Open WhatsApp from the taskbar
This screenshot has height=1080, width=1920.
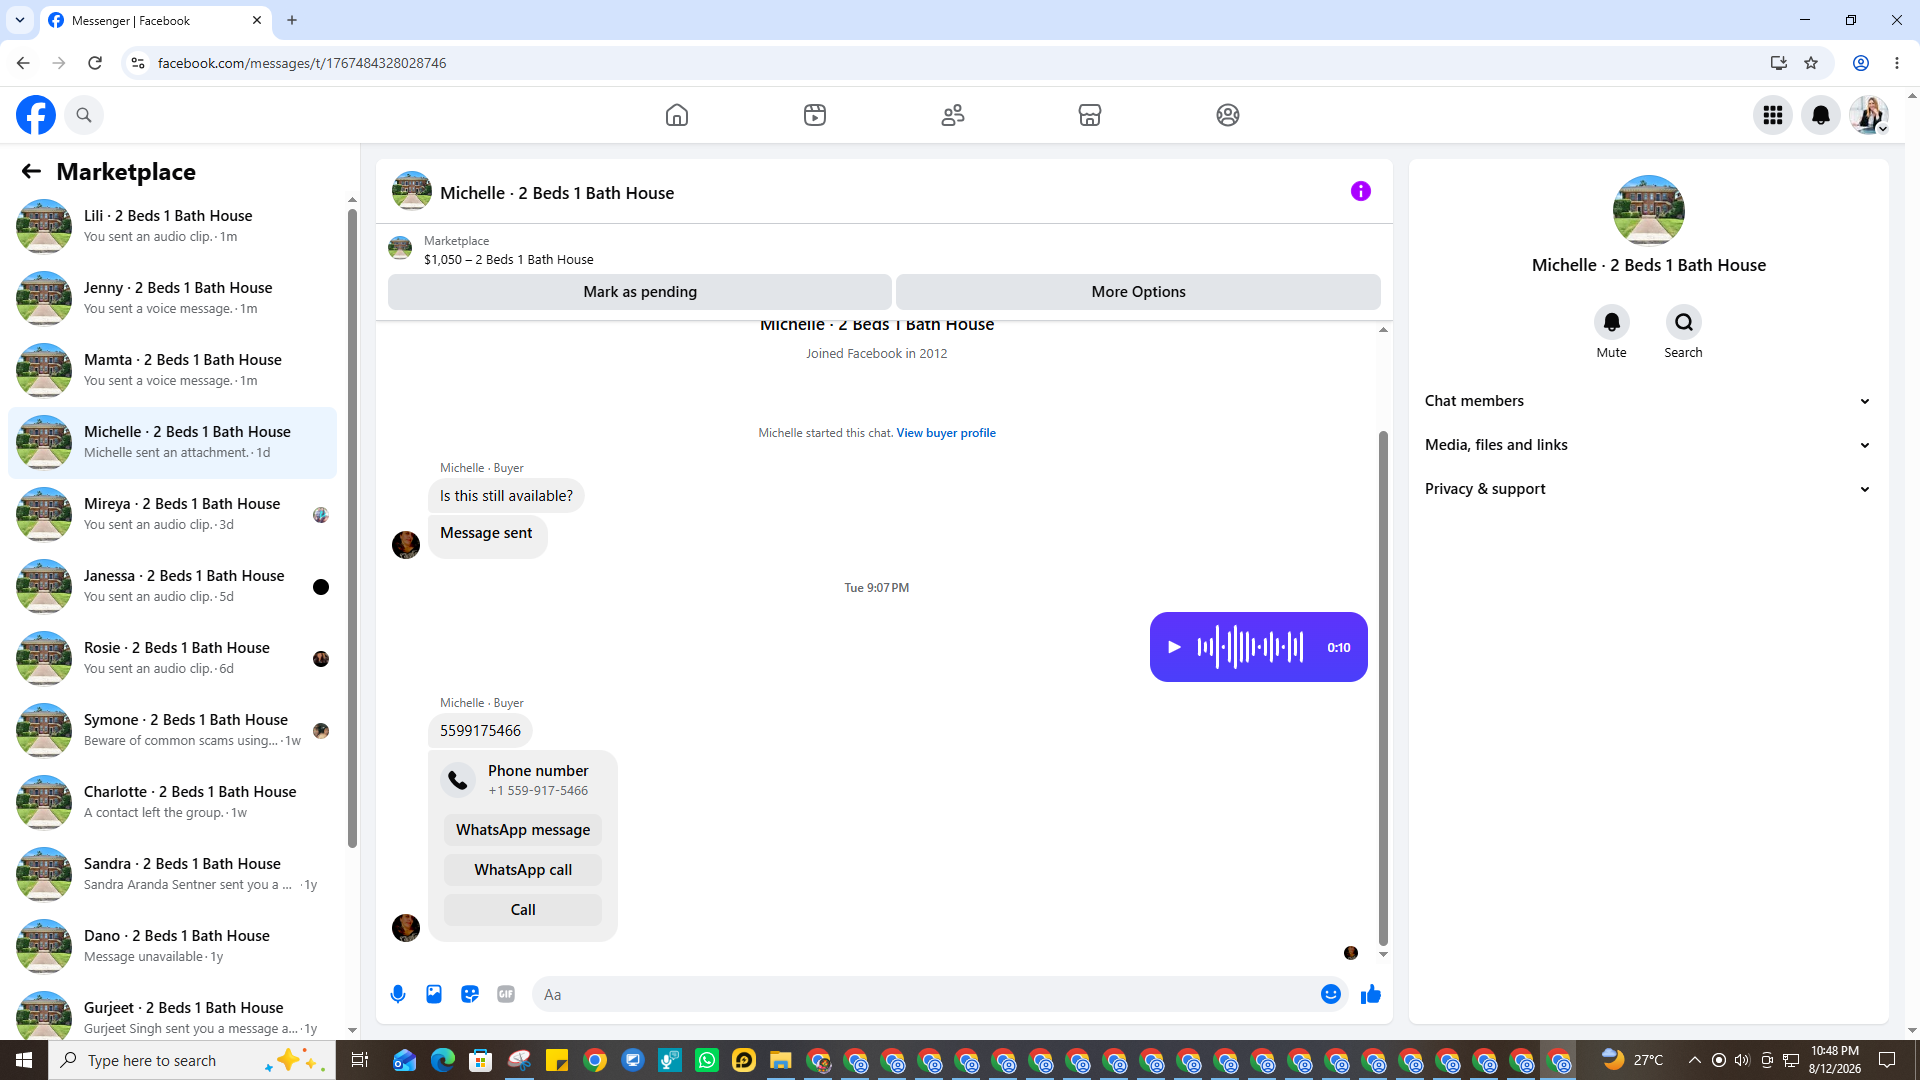pyautogui.click(x=707, y=1060)
